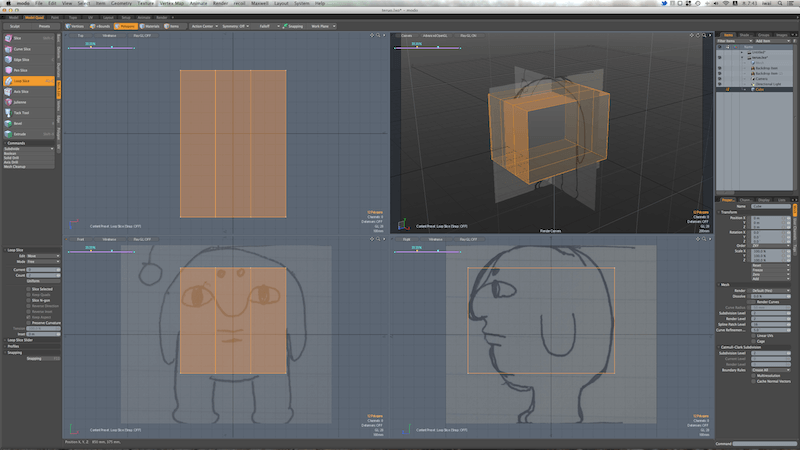
Task: Click the Count input field
Action: [43, 275]
